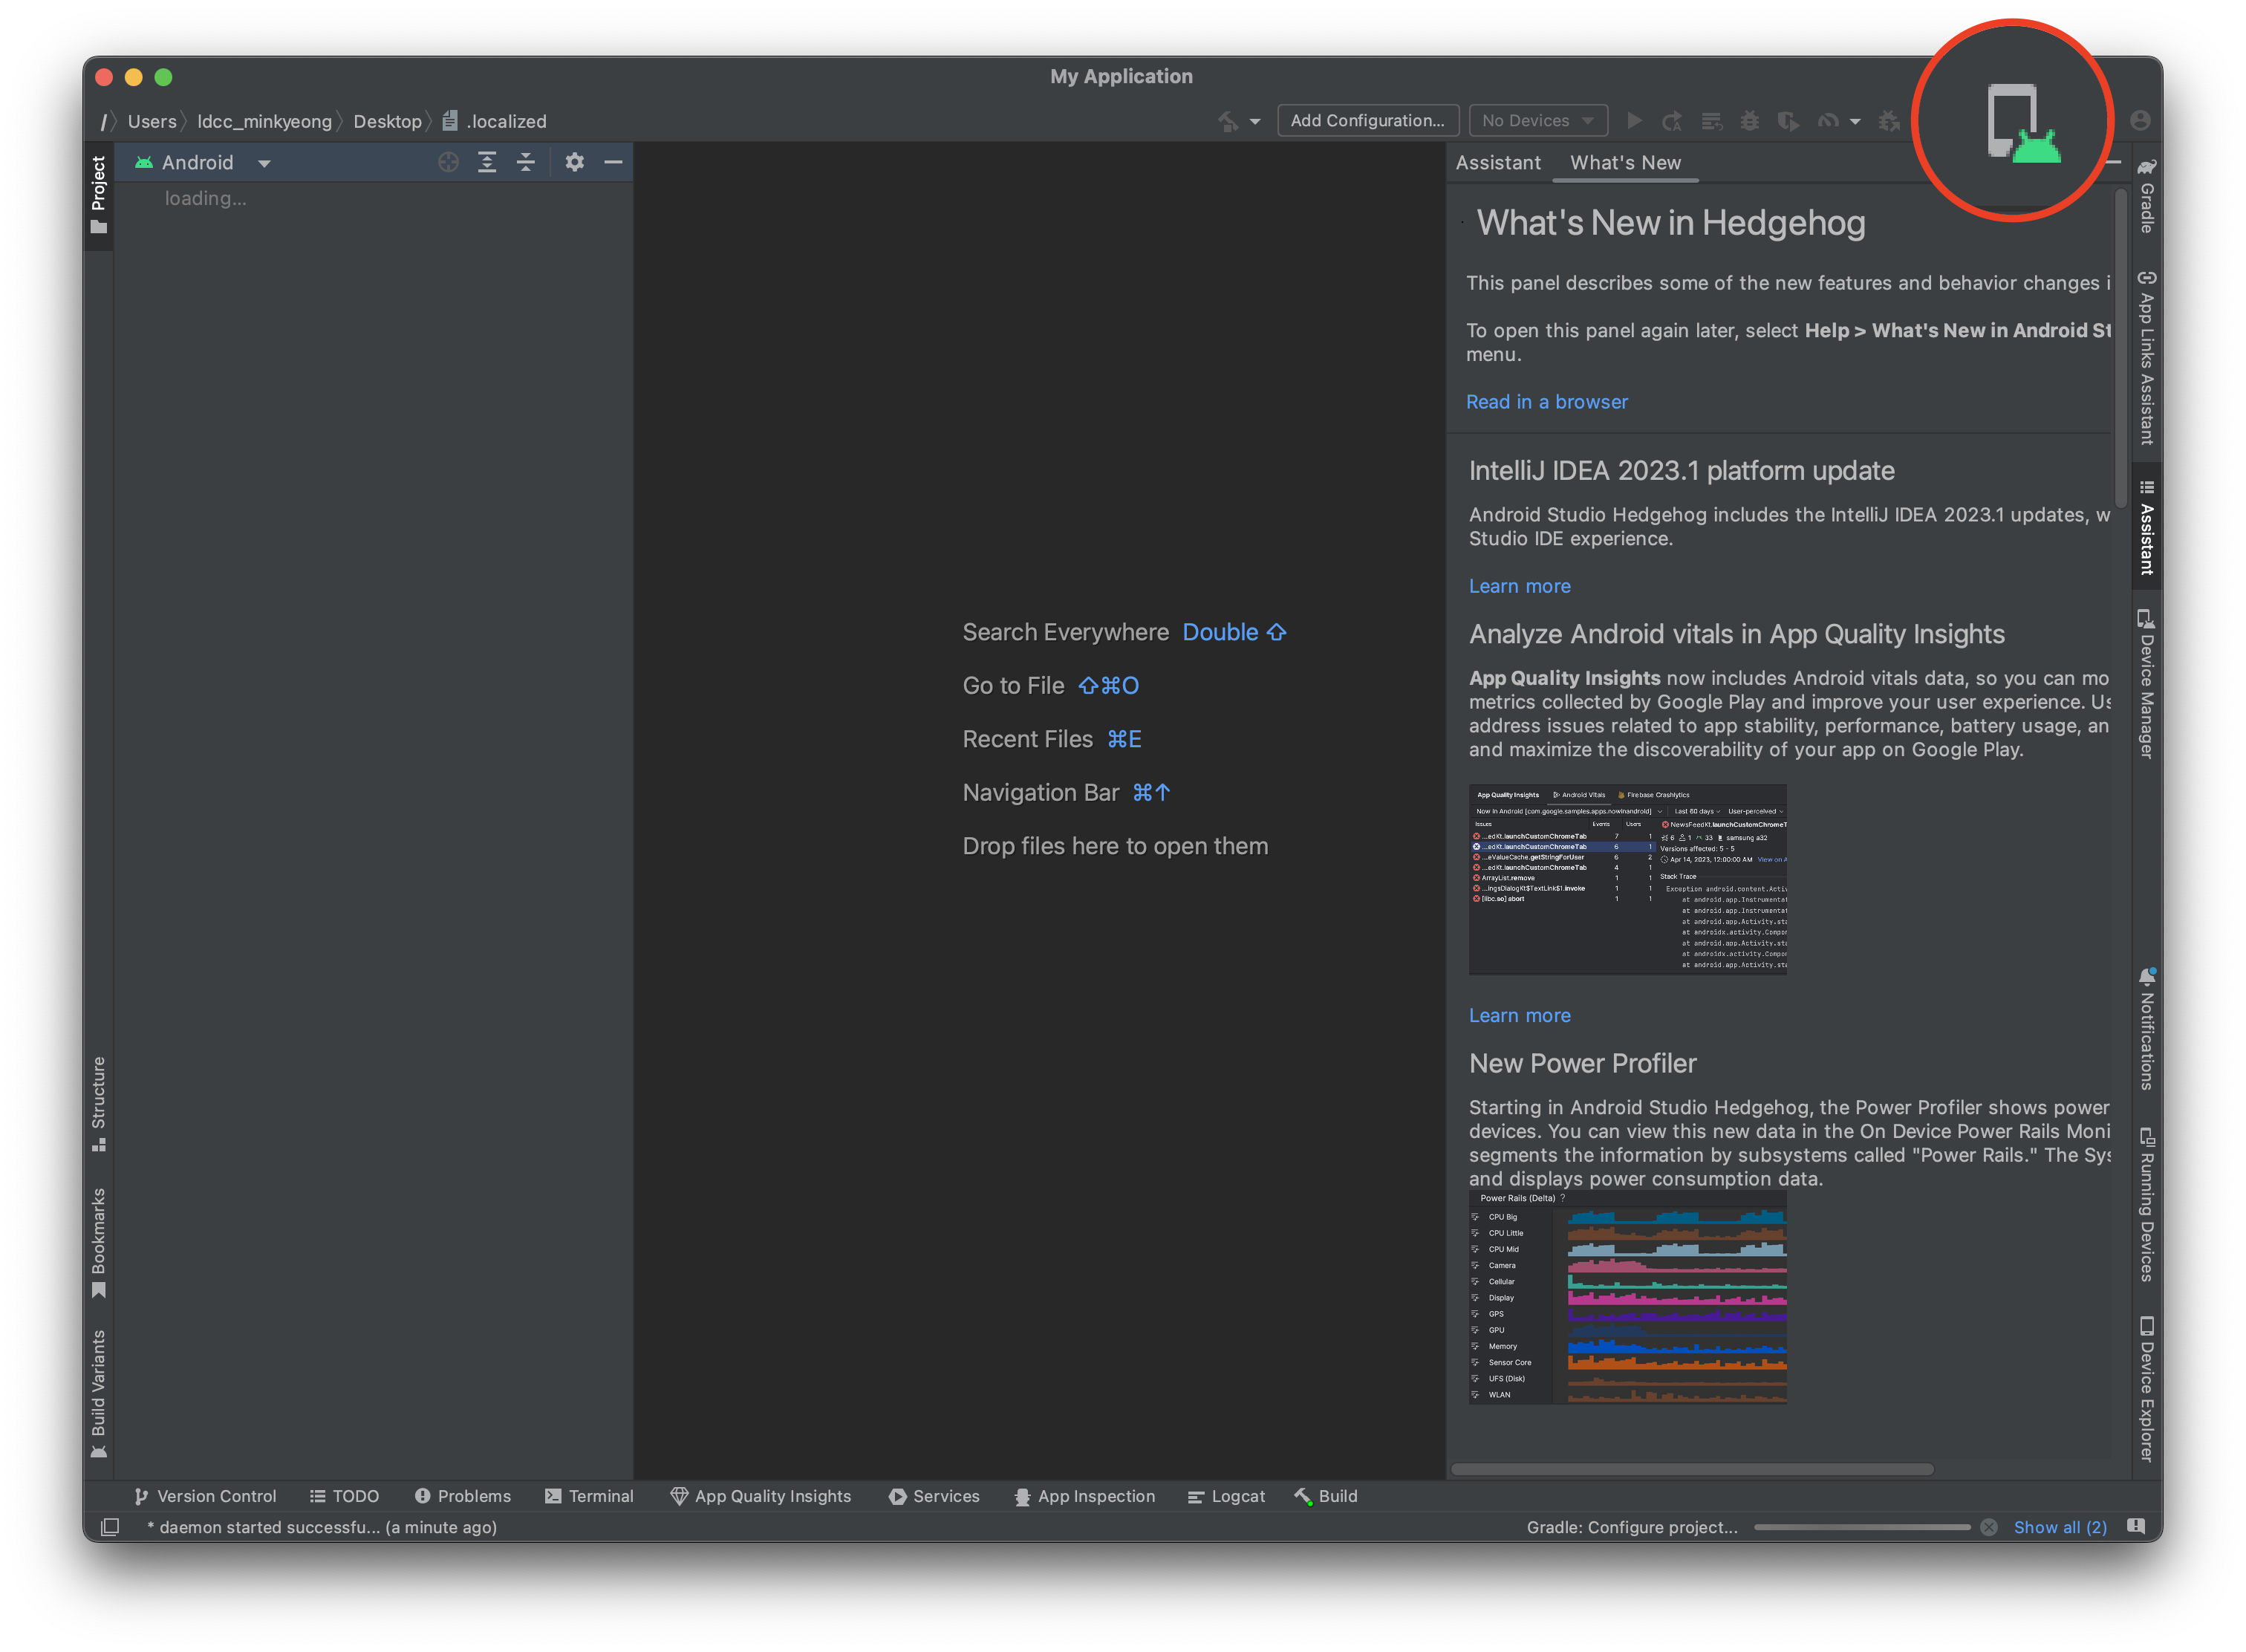Toggle the Project tool window stripe
This screenshot has height=1652, width=2246.
click(x=98, y=194)
